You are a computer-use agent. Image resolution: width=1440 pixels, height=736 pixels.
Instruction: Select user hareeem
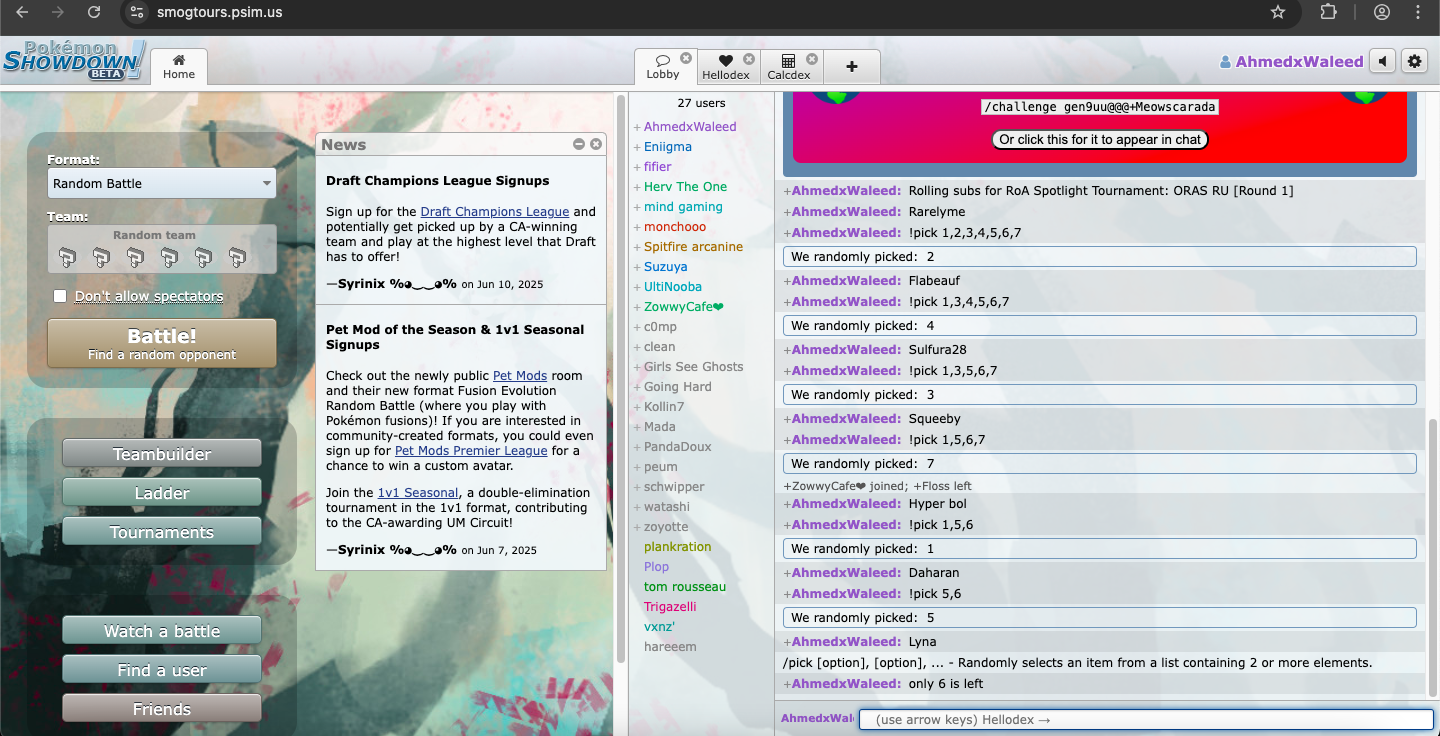670,647
